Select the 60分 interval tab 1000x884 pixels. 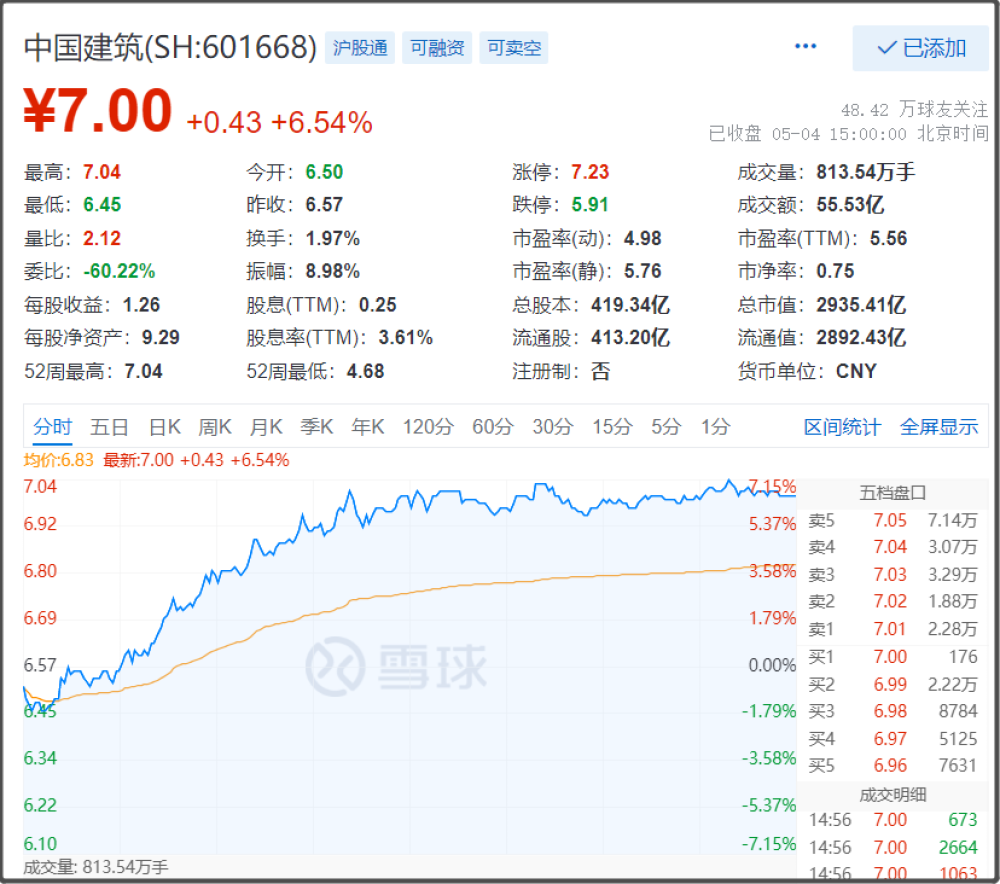click(492, 427)
